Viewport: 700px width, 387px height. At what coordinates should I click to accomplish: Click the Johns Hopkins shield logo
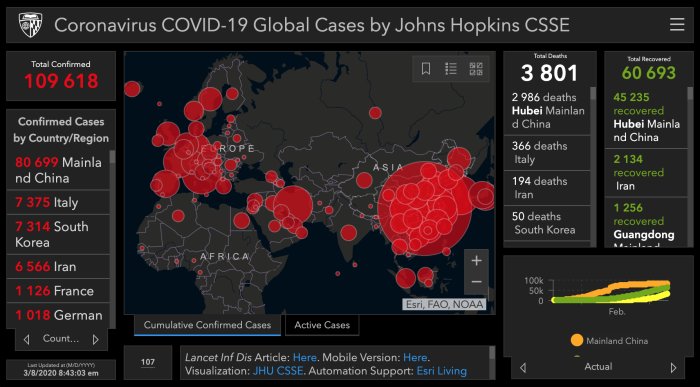tap(30, 25)
